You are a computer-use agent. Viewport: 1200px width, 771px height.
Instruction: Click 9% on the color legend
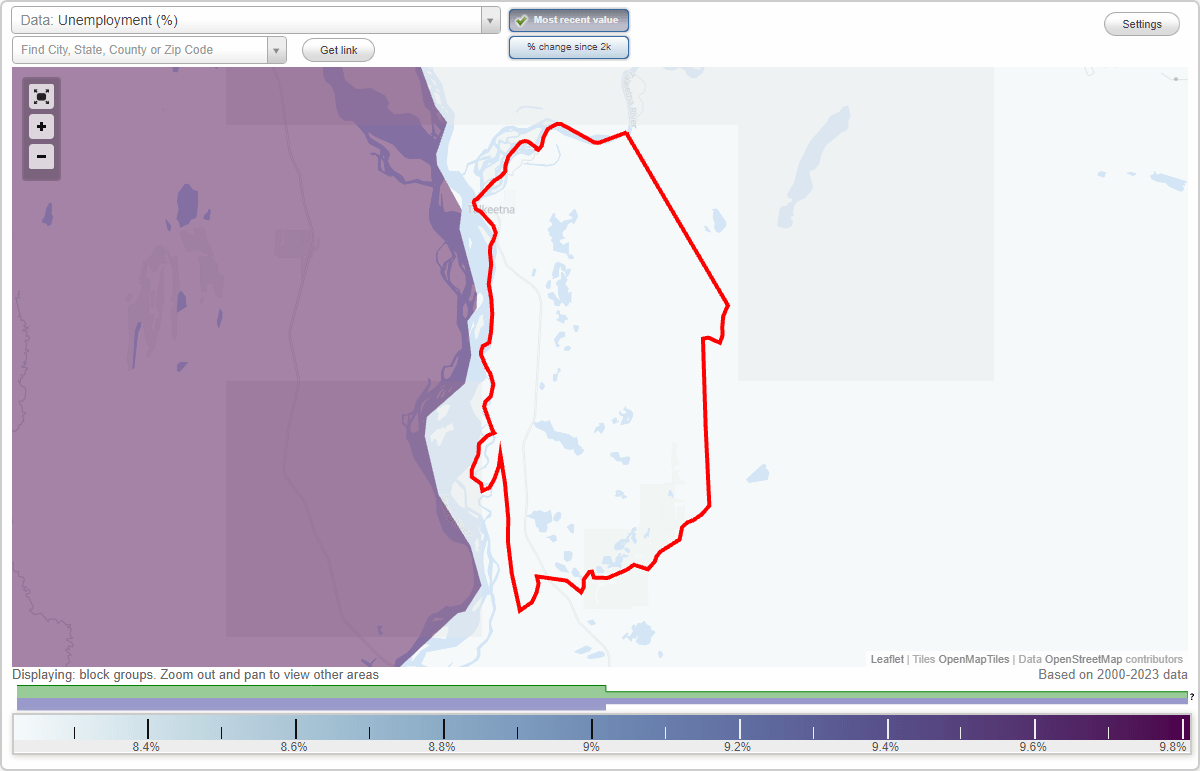point(591,746)
